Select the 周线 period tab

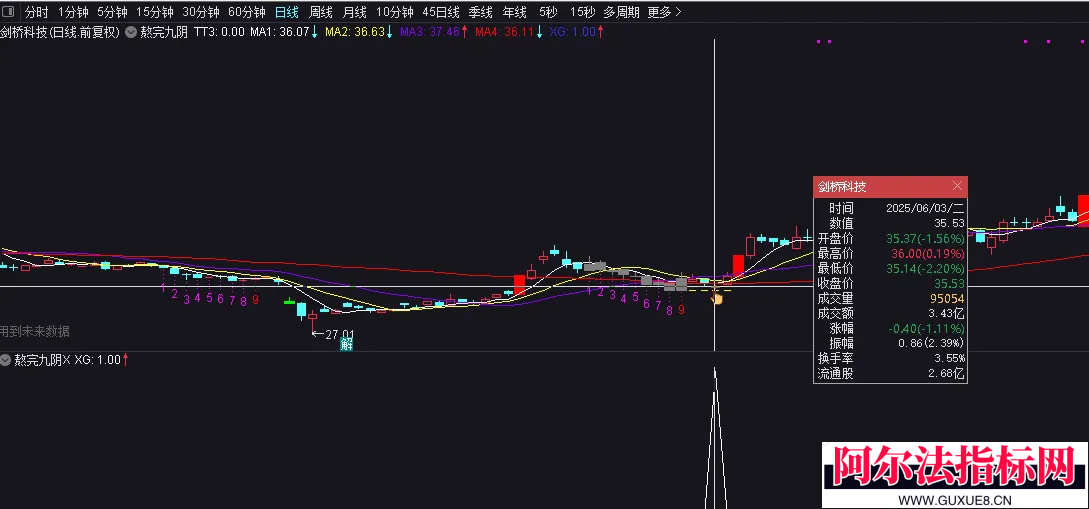point(321,12)
